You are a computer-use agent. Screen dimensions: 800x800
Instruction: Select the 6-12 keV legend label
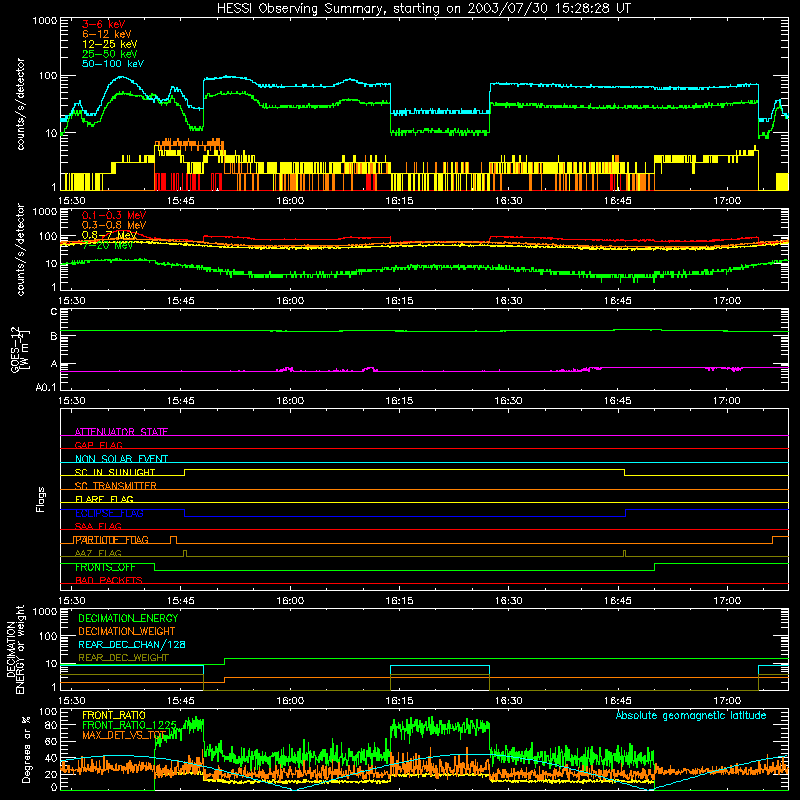click(107, 34)
